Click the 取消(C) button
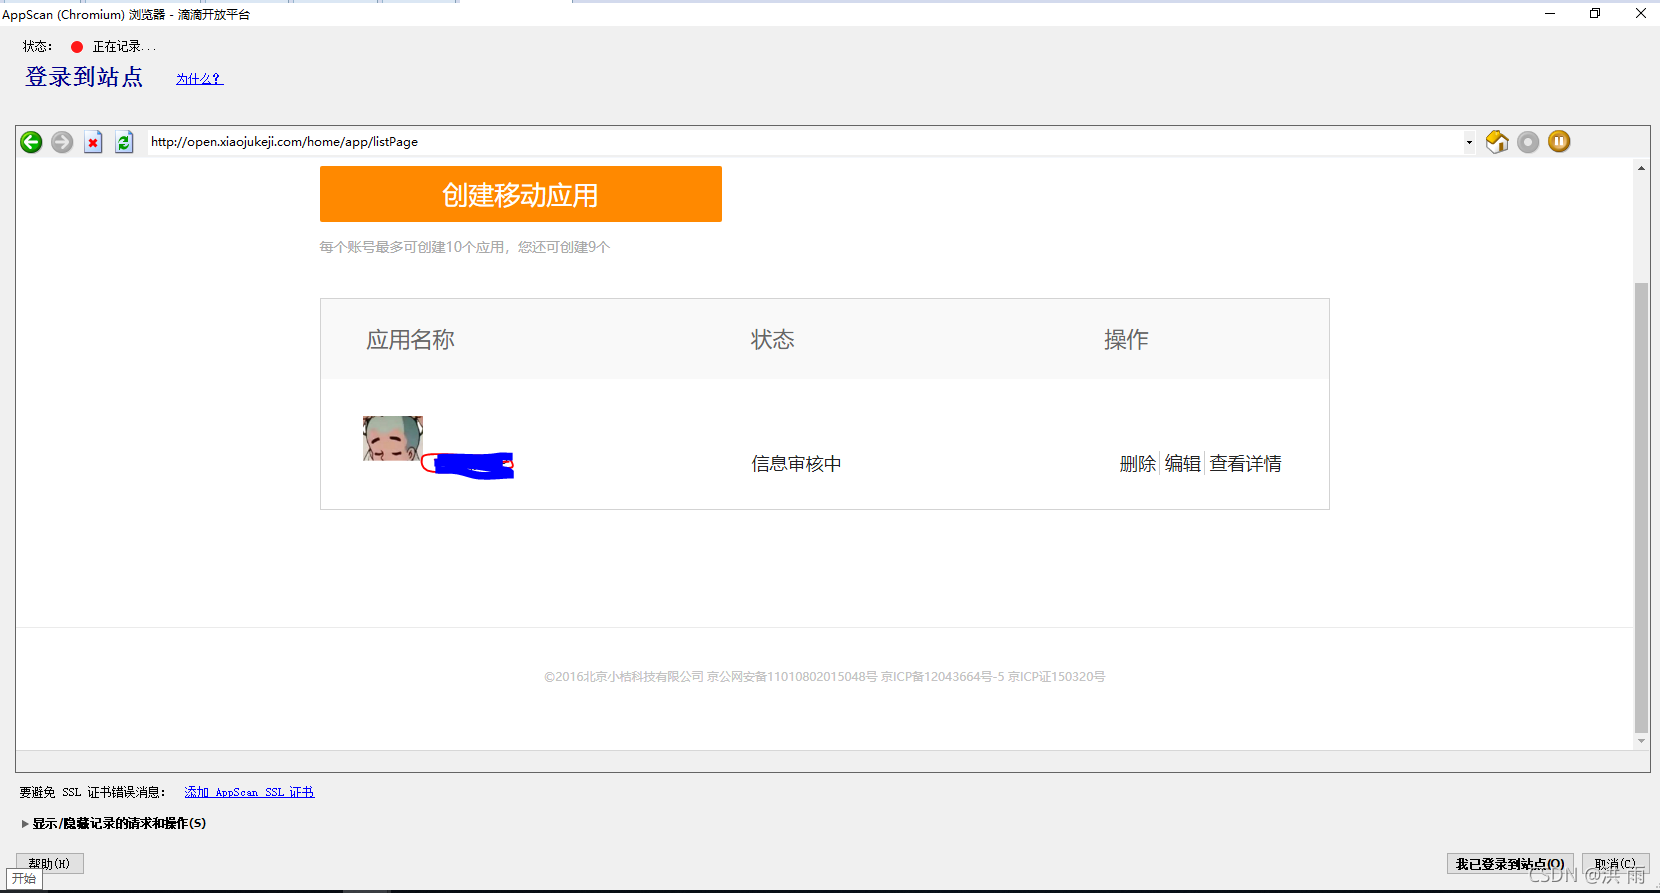 (x=1615, y=863)
